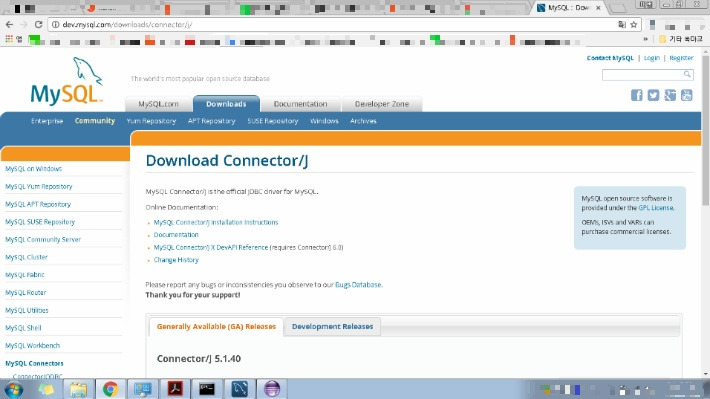Click the page vertical scrollbar
The width and height of the screenshot is (710, 399).
tap(705, 131)
